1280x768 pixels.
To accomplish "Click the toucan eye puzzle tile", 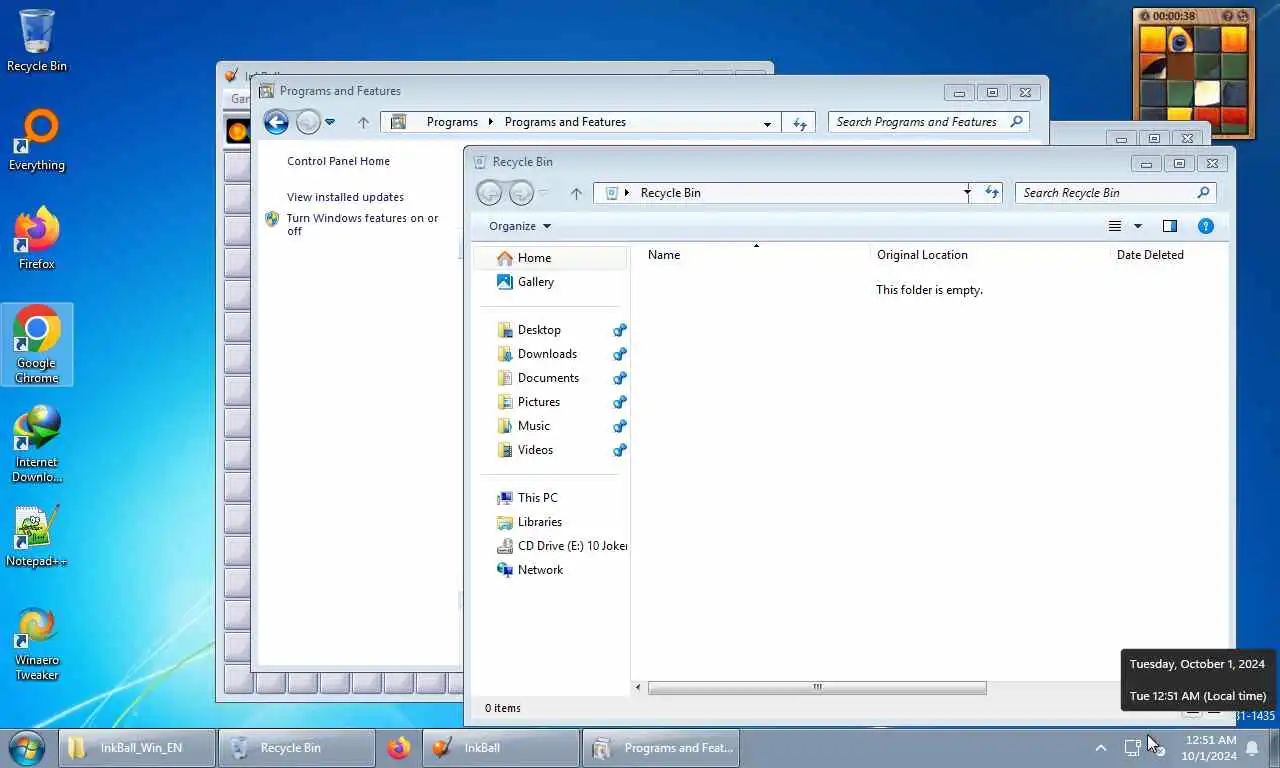I will click(x=1181, y=40).
